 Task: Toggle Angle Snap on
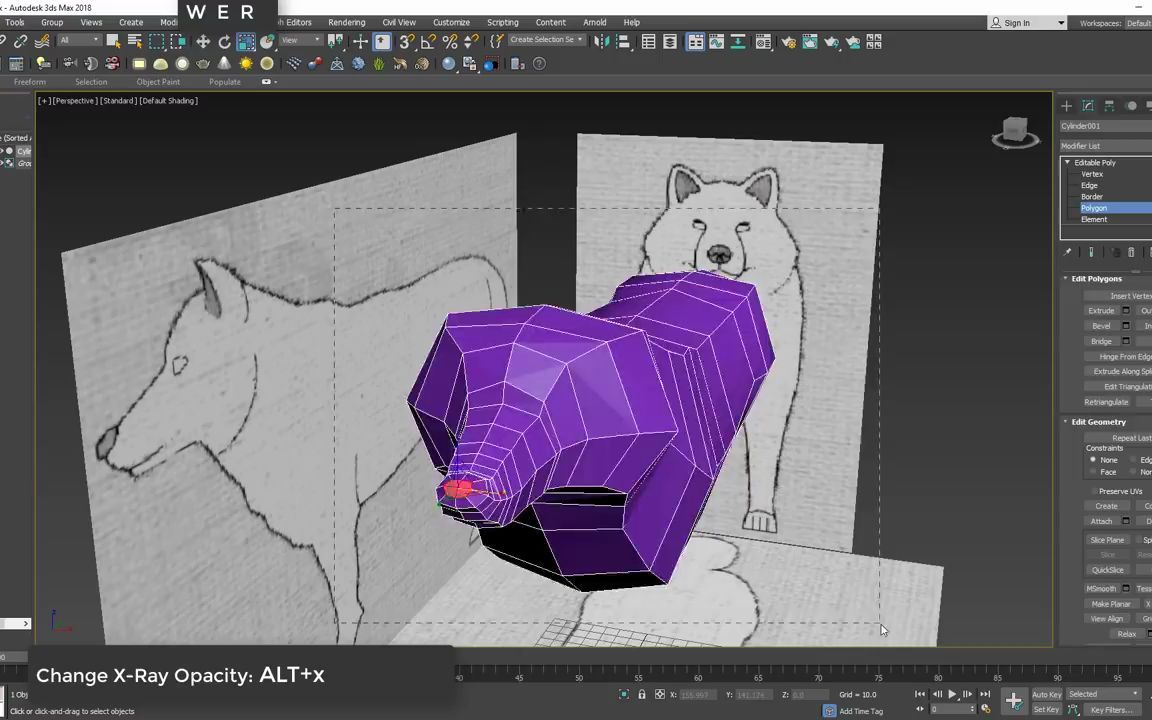click(426, 41)
